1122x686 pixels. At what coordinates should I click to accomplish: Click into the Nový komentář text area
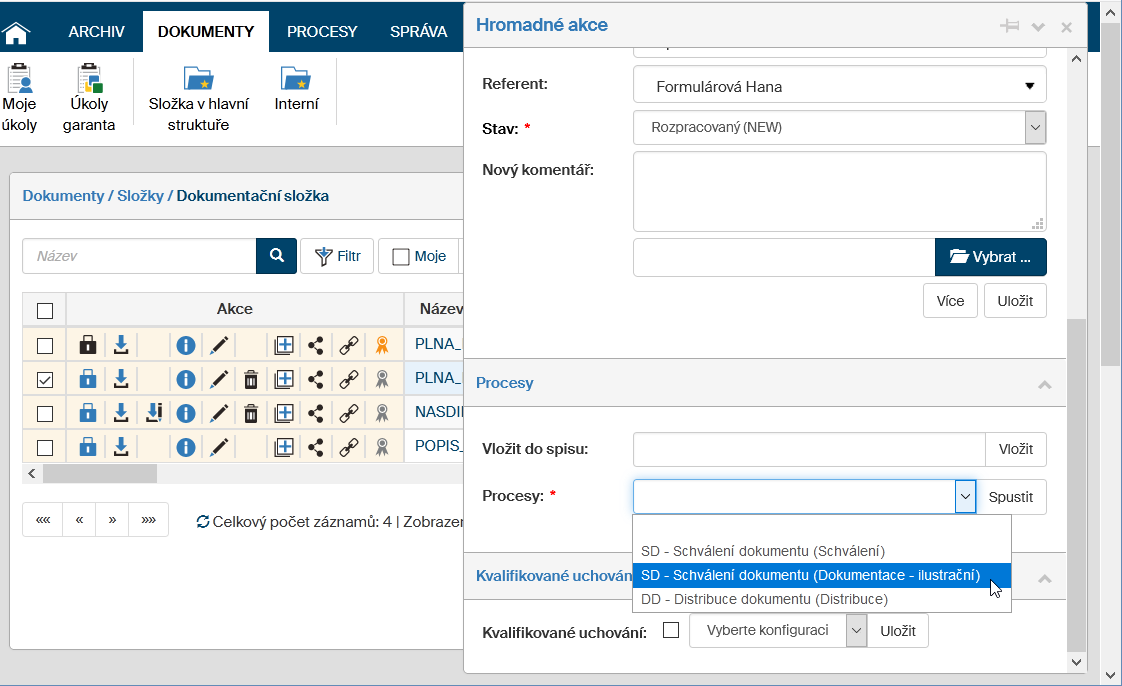point(839,191)
